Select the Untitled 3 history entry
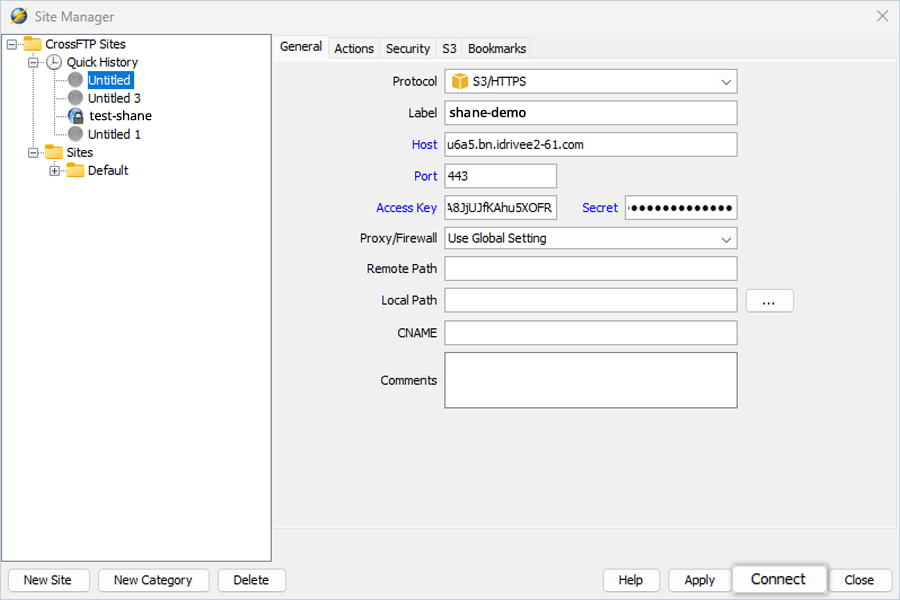The image size is (900, 600). point(114,98)
